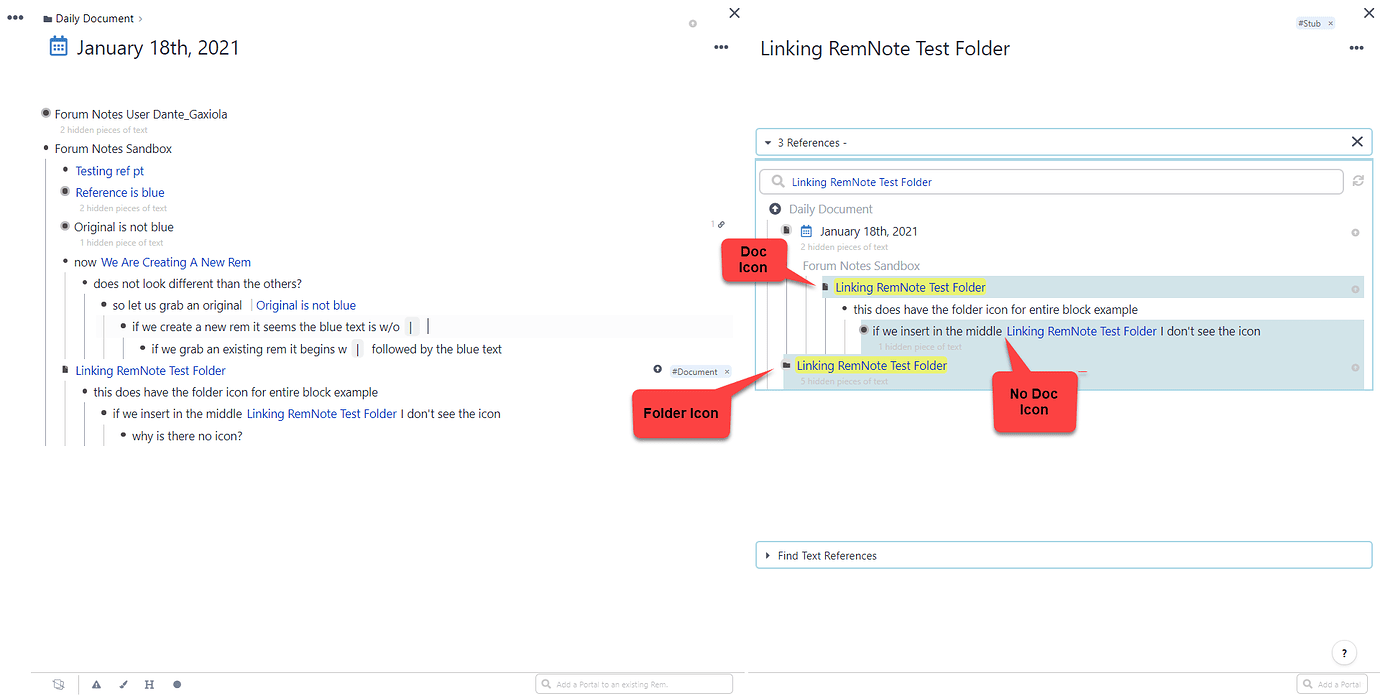Open the far-left three-dot menu
Image resolution: width=1380 pixels, height=696 pixels.
coord(15,18)
